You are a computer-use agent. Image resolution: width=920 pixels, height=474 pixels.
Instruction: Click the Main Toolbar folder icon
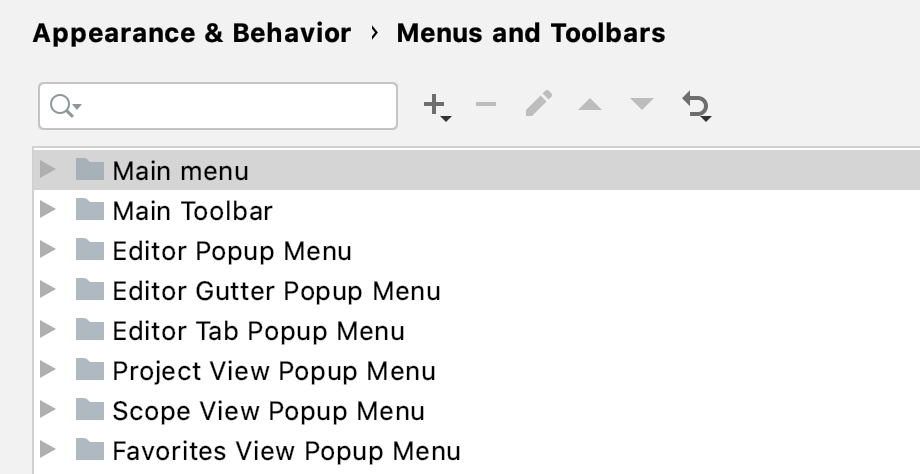90,210
